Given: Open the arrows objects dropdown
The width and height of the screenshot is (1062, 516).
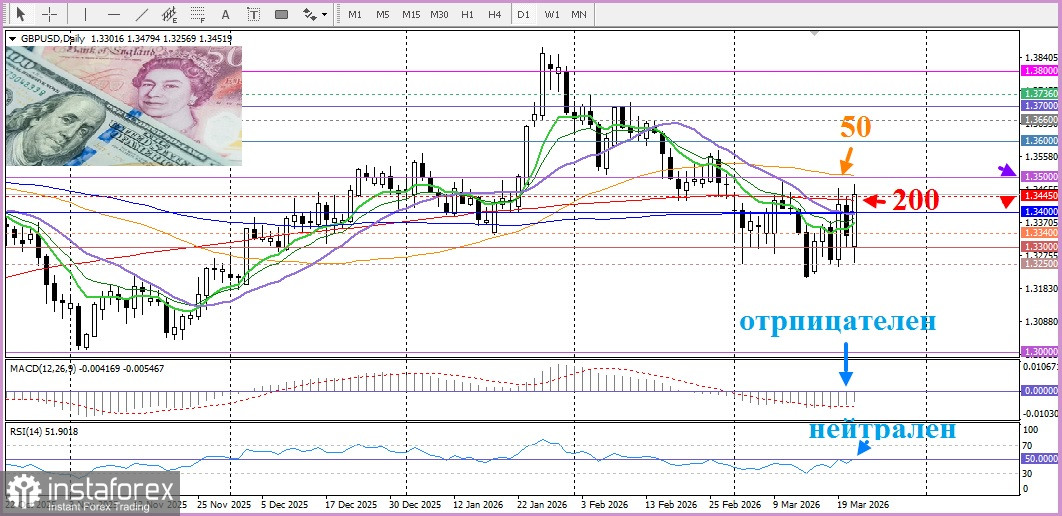Looking at the screenshot, I should click(x=315, y=14).
